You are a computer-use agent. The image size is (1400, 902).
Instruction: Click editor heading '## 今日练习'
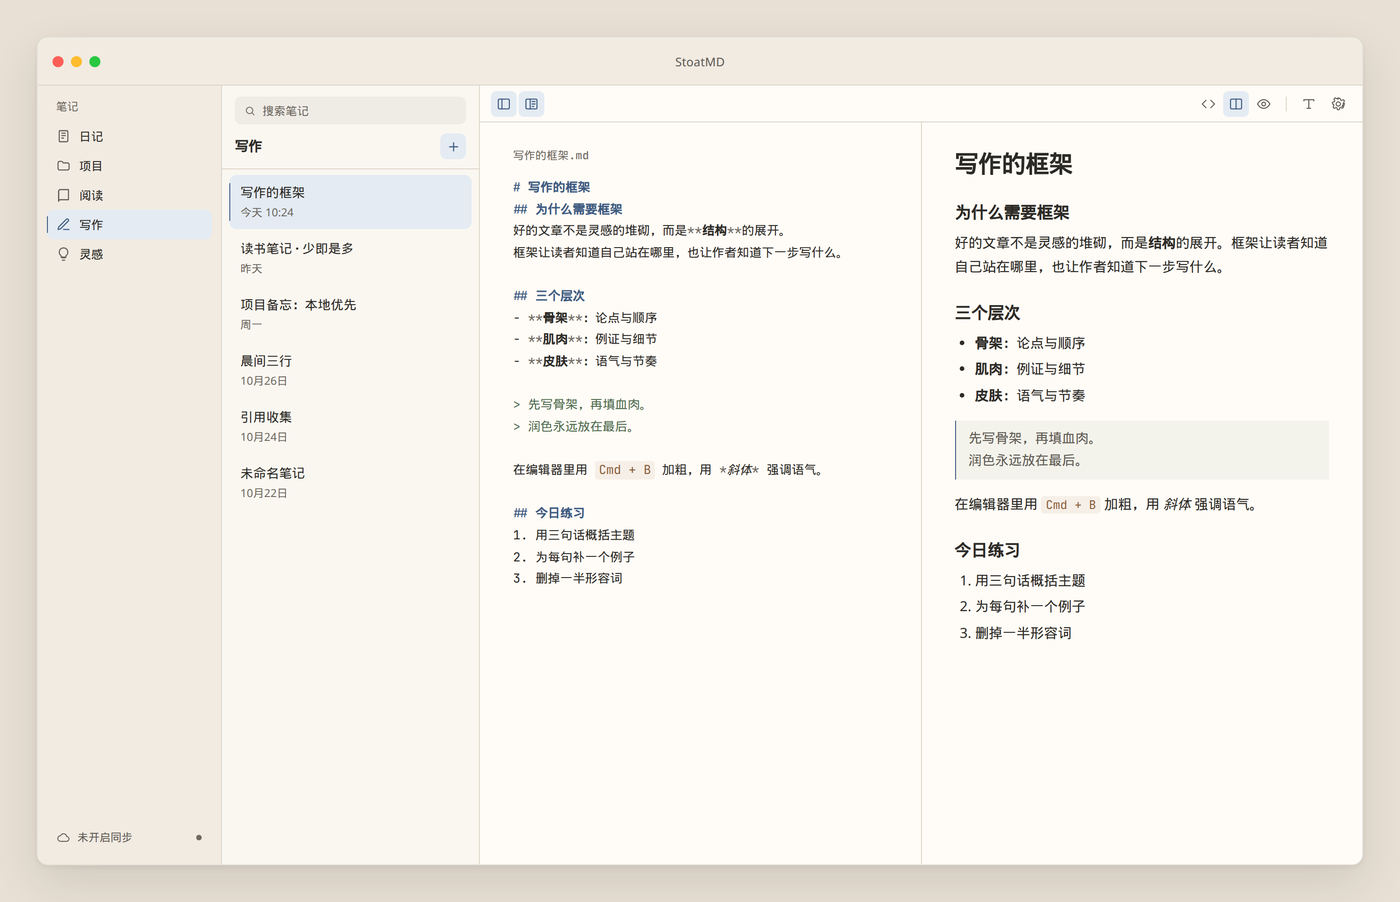[x=549, y=513]
